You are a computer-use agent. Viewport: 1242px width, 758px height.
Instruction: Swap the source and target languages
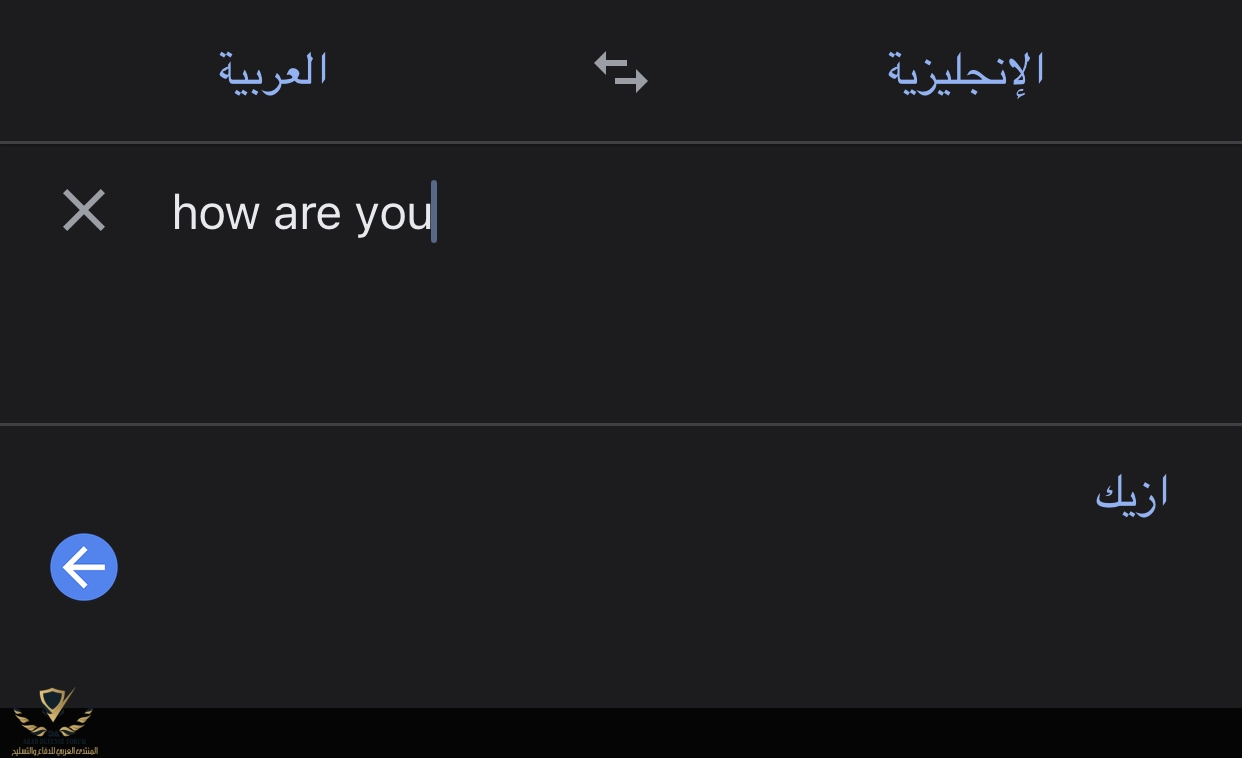(x=621, y=72)
